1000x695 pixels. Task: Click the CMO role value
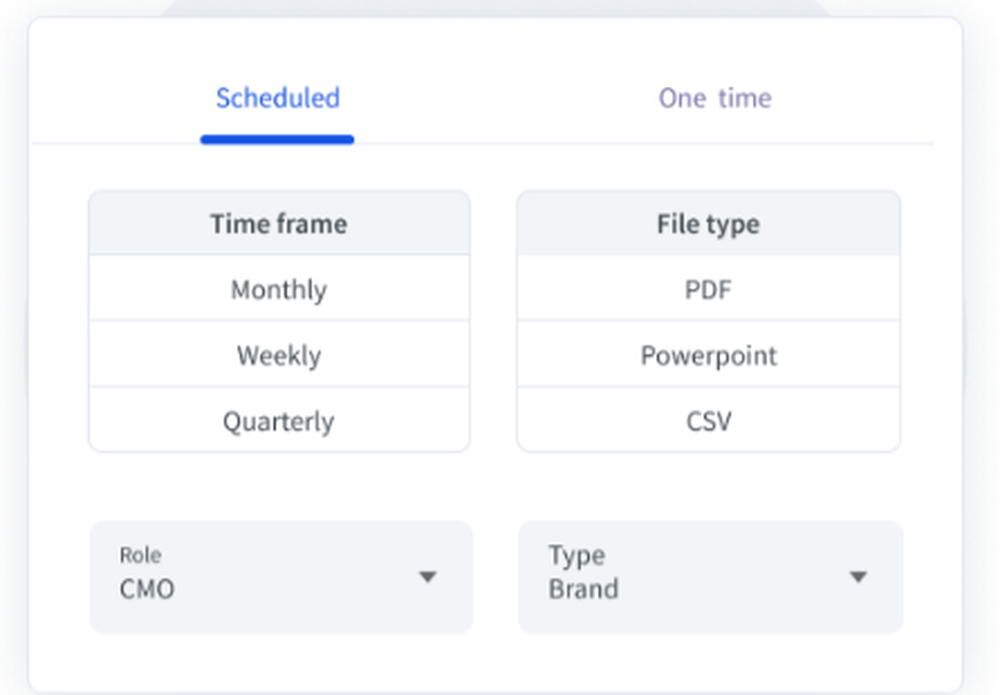tap(148, 590)
